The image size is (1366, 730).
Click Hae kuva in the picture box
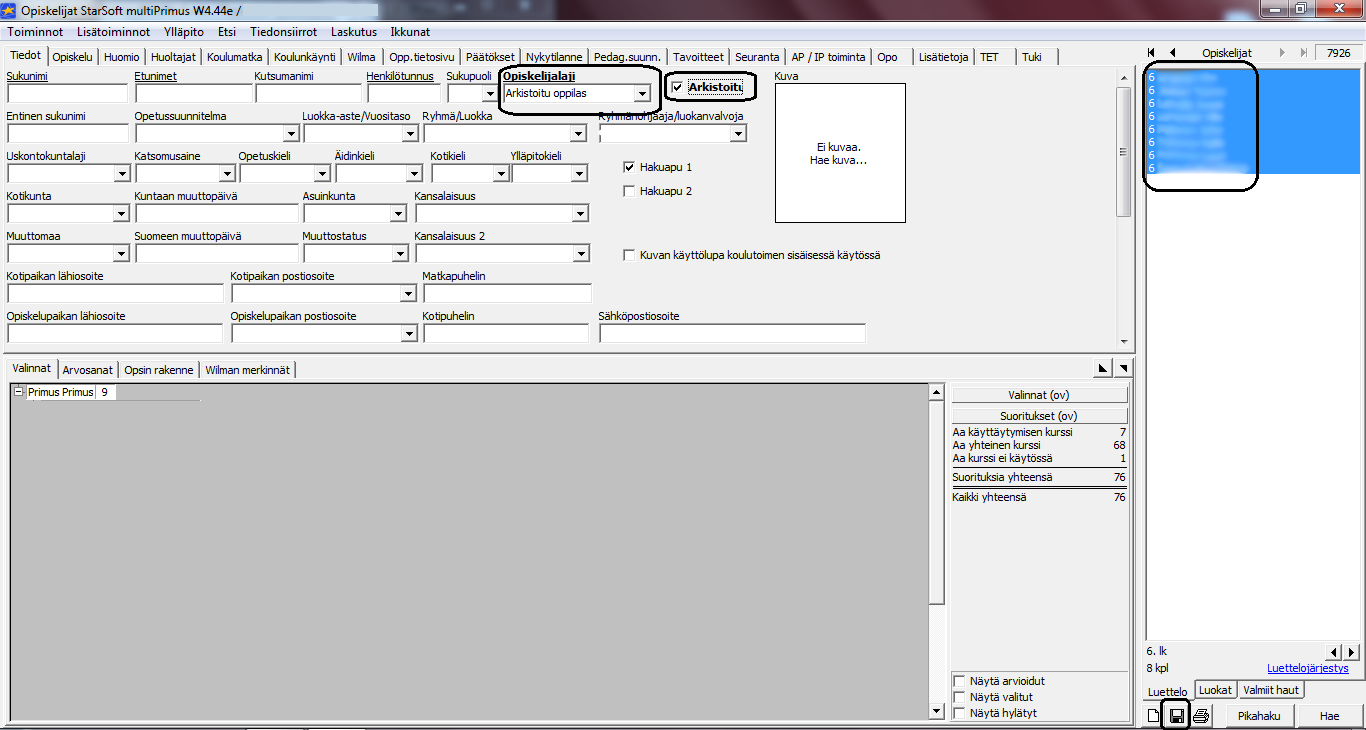coord(838,160)
